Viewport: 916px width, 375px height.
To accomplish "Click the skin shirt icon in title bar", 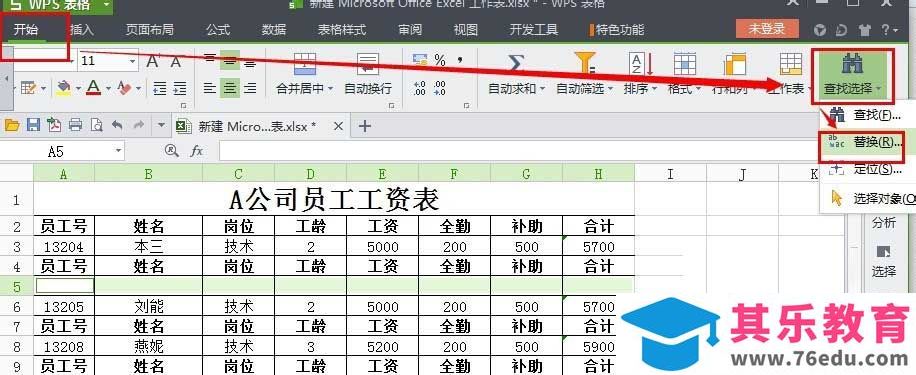I will click(x=865, y=29).
